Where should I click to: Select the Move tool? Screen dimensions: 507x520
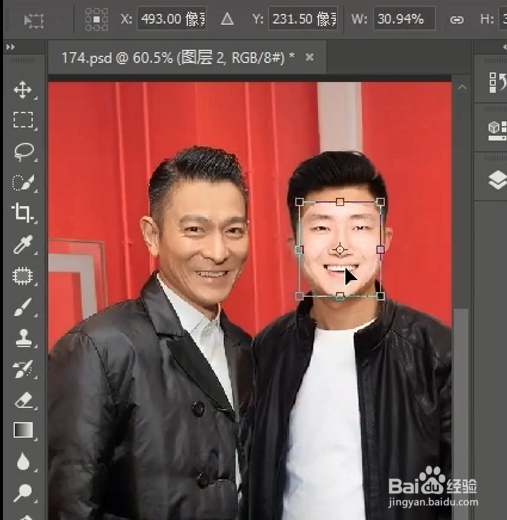click(23, 90)
